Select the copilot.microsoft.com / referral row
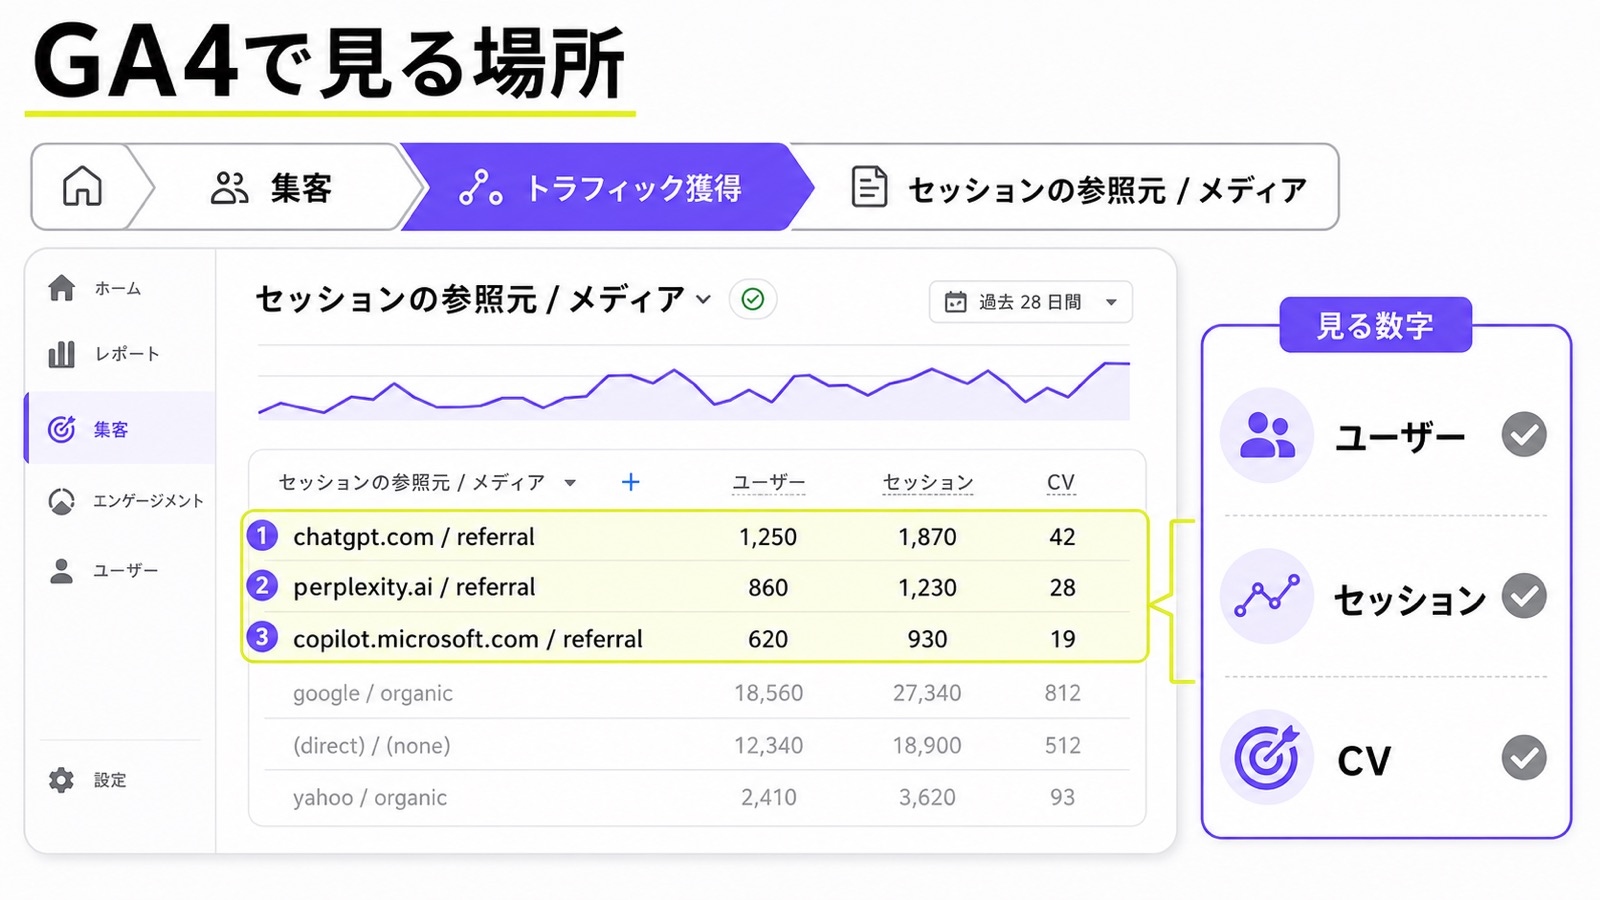This screenshot has height=900, width=1600. coord(694,638)
